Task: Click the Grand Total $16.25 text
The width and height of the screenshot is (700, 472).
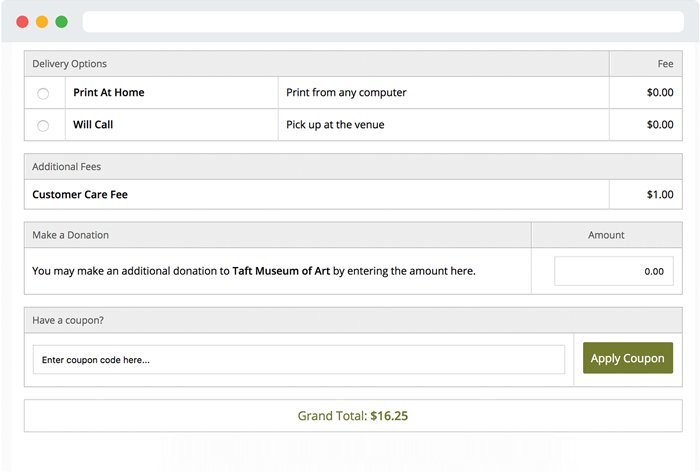Action: click(x=352, y=416)
